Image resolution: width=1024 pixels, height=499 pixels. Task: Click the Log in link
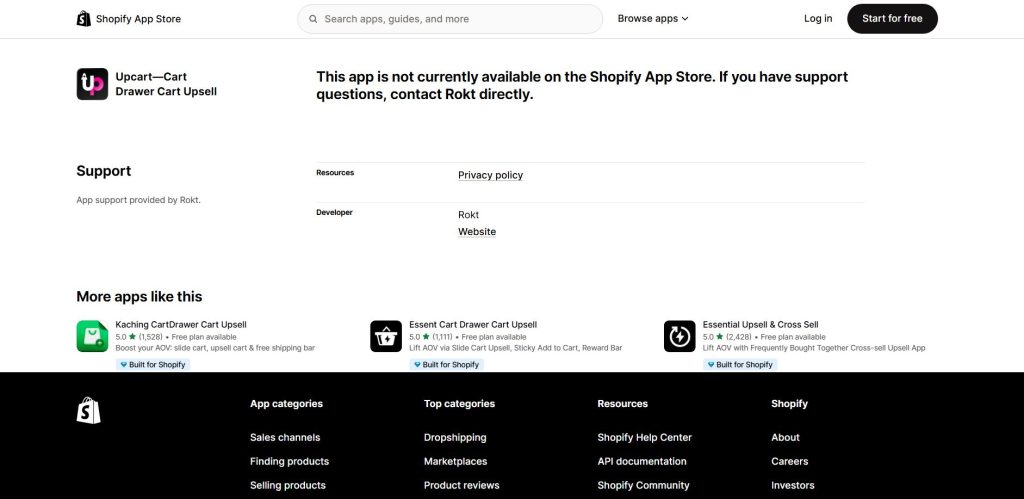[x=818, y=18]
